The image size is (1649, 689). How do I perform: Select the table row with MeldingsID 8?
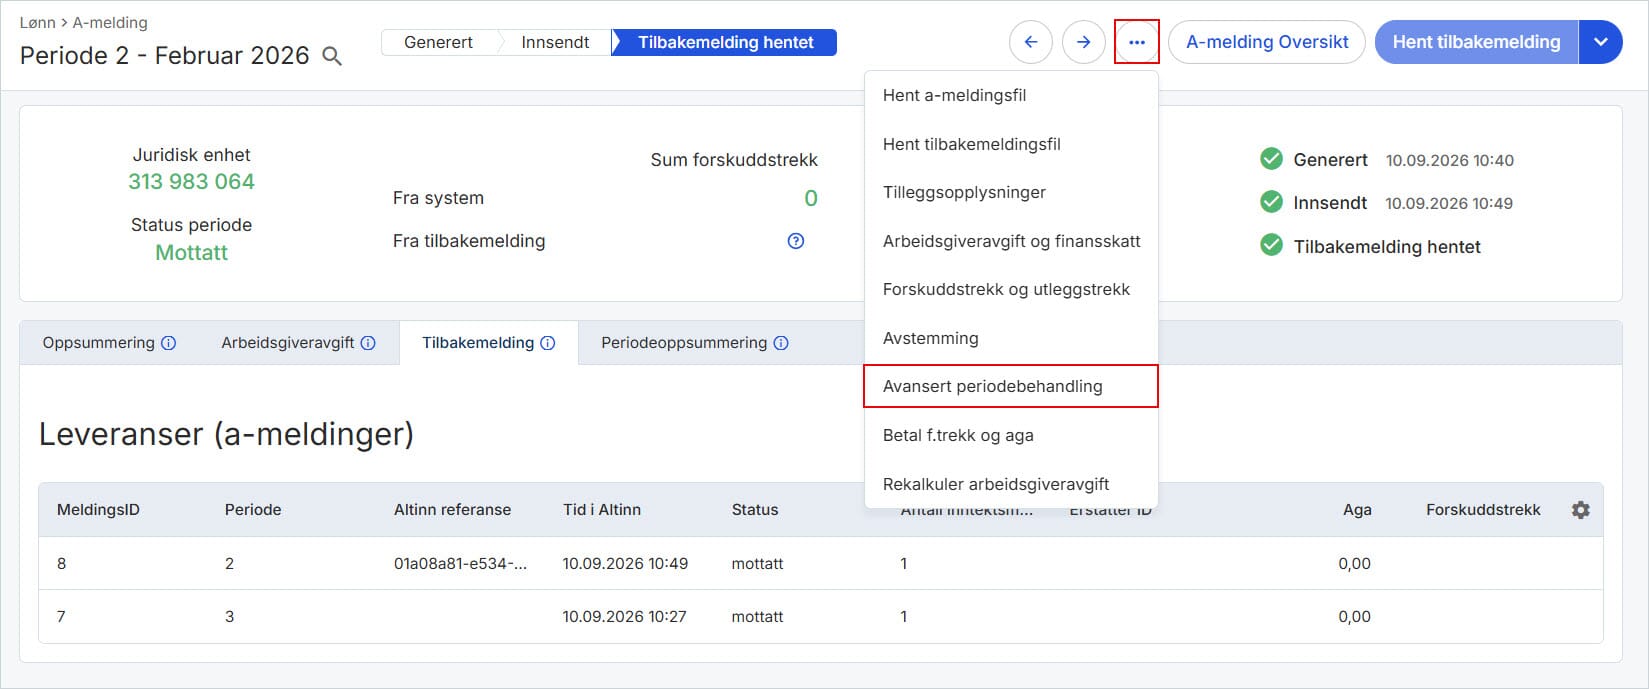[x=820, y=563]
